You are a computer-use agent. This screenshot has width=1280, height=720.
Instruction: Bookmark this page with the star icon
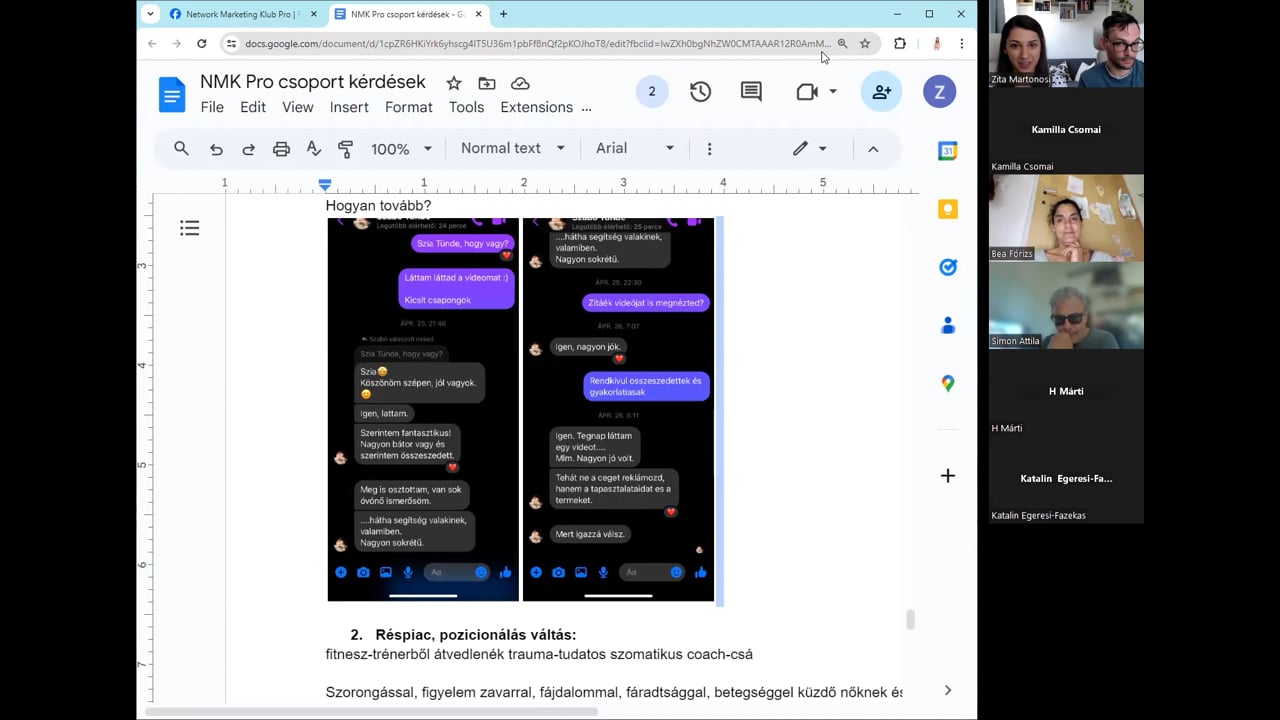click(865, 44)
